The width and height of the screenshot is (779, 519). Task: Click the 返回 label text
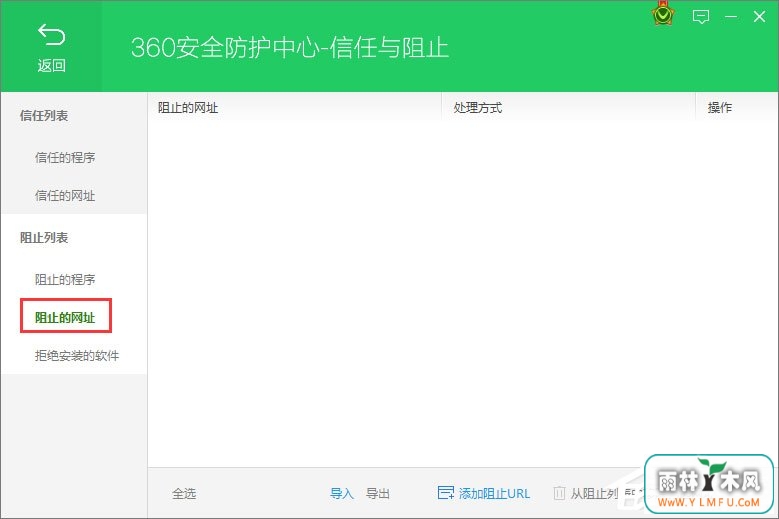point(52,65)
